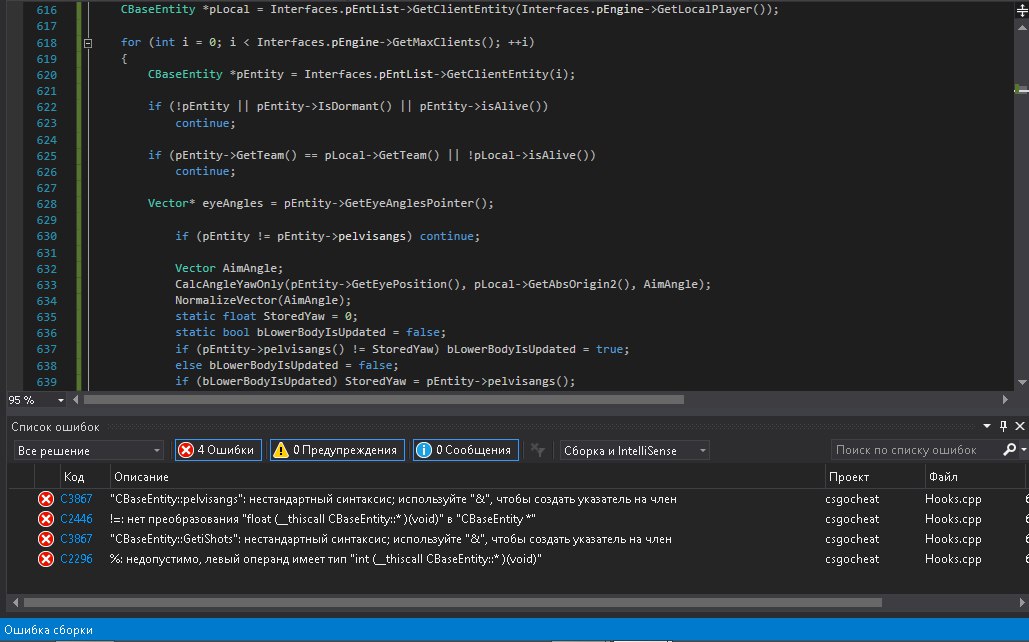Click the search magnifier icon in error list
The width and height of the screenshot is (1029, 642).
click(x=1009, y=450)
